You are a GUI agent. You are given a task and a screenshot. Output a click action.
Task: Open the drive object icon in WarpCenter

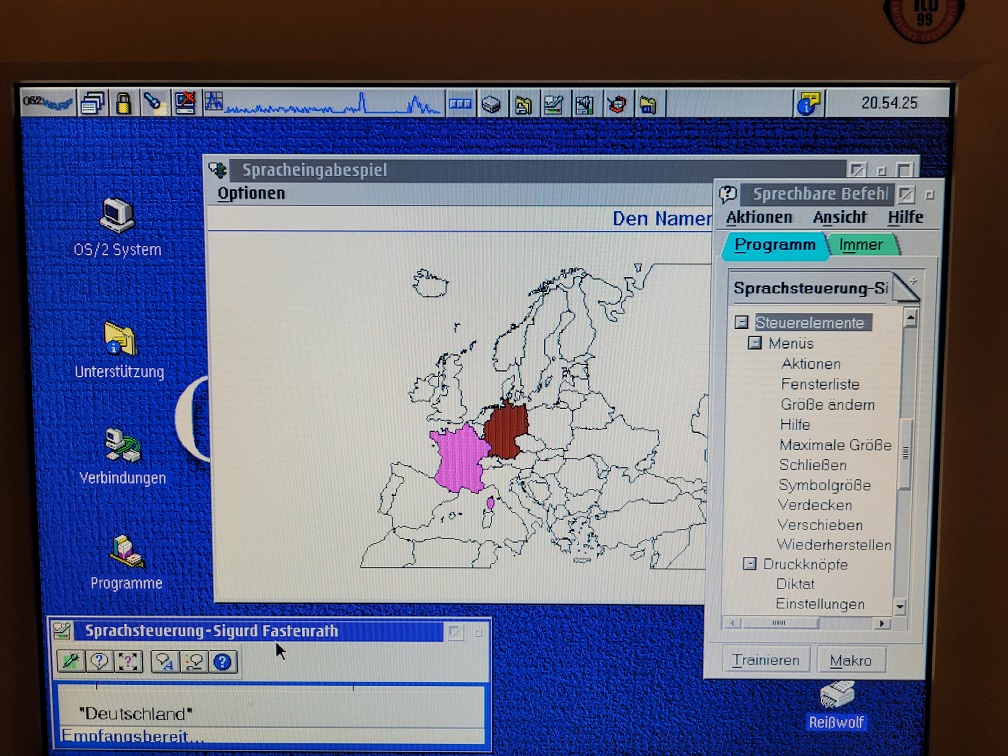click(491, 104)
